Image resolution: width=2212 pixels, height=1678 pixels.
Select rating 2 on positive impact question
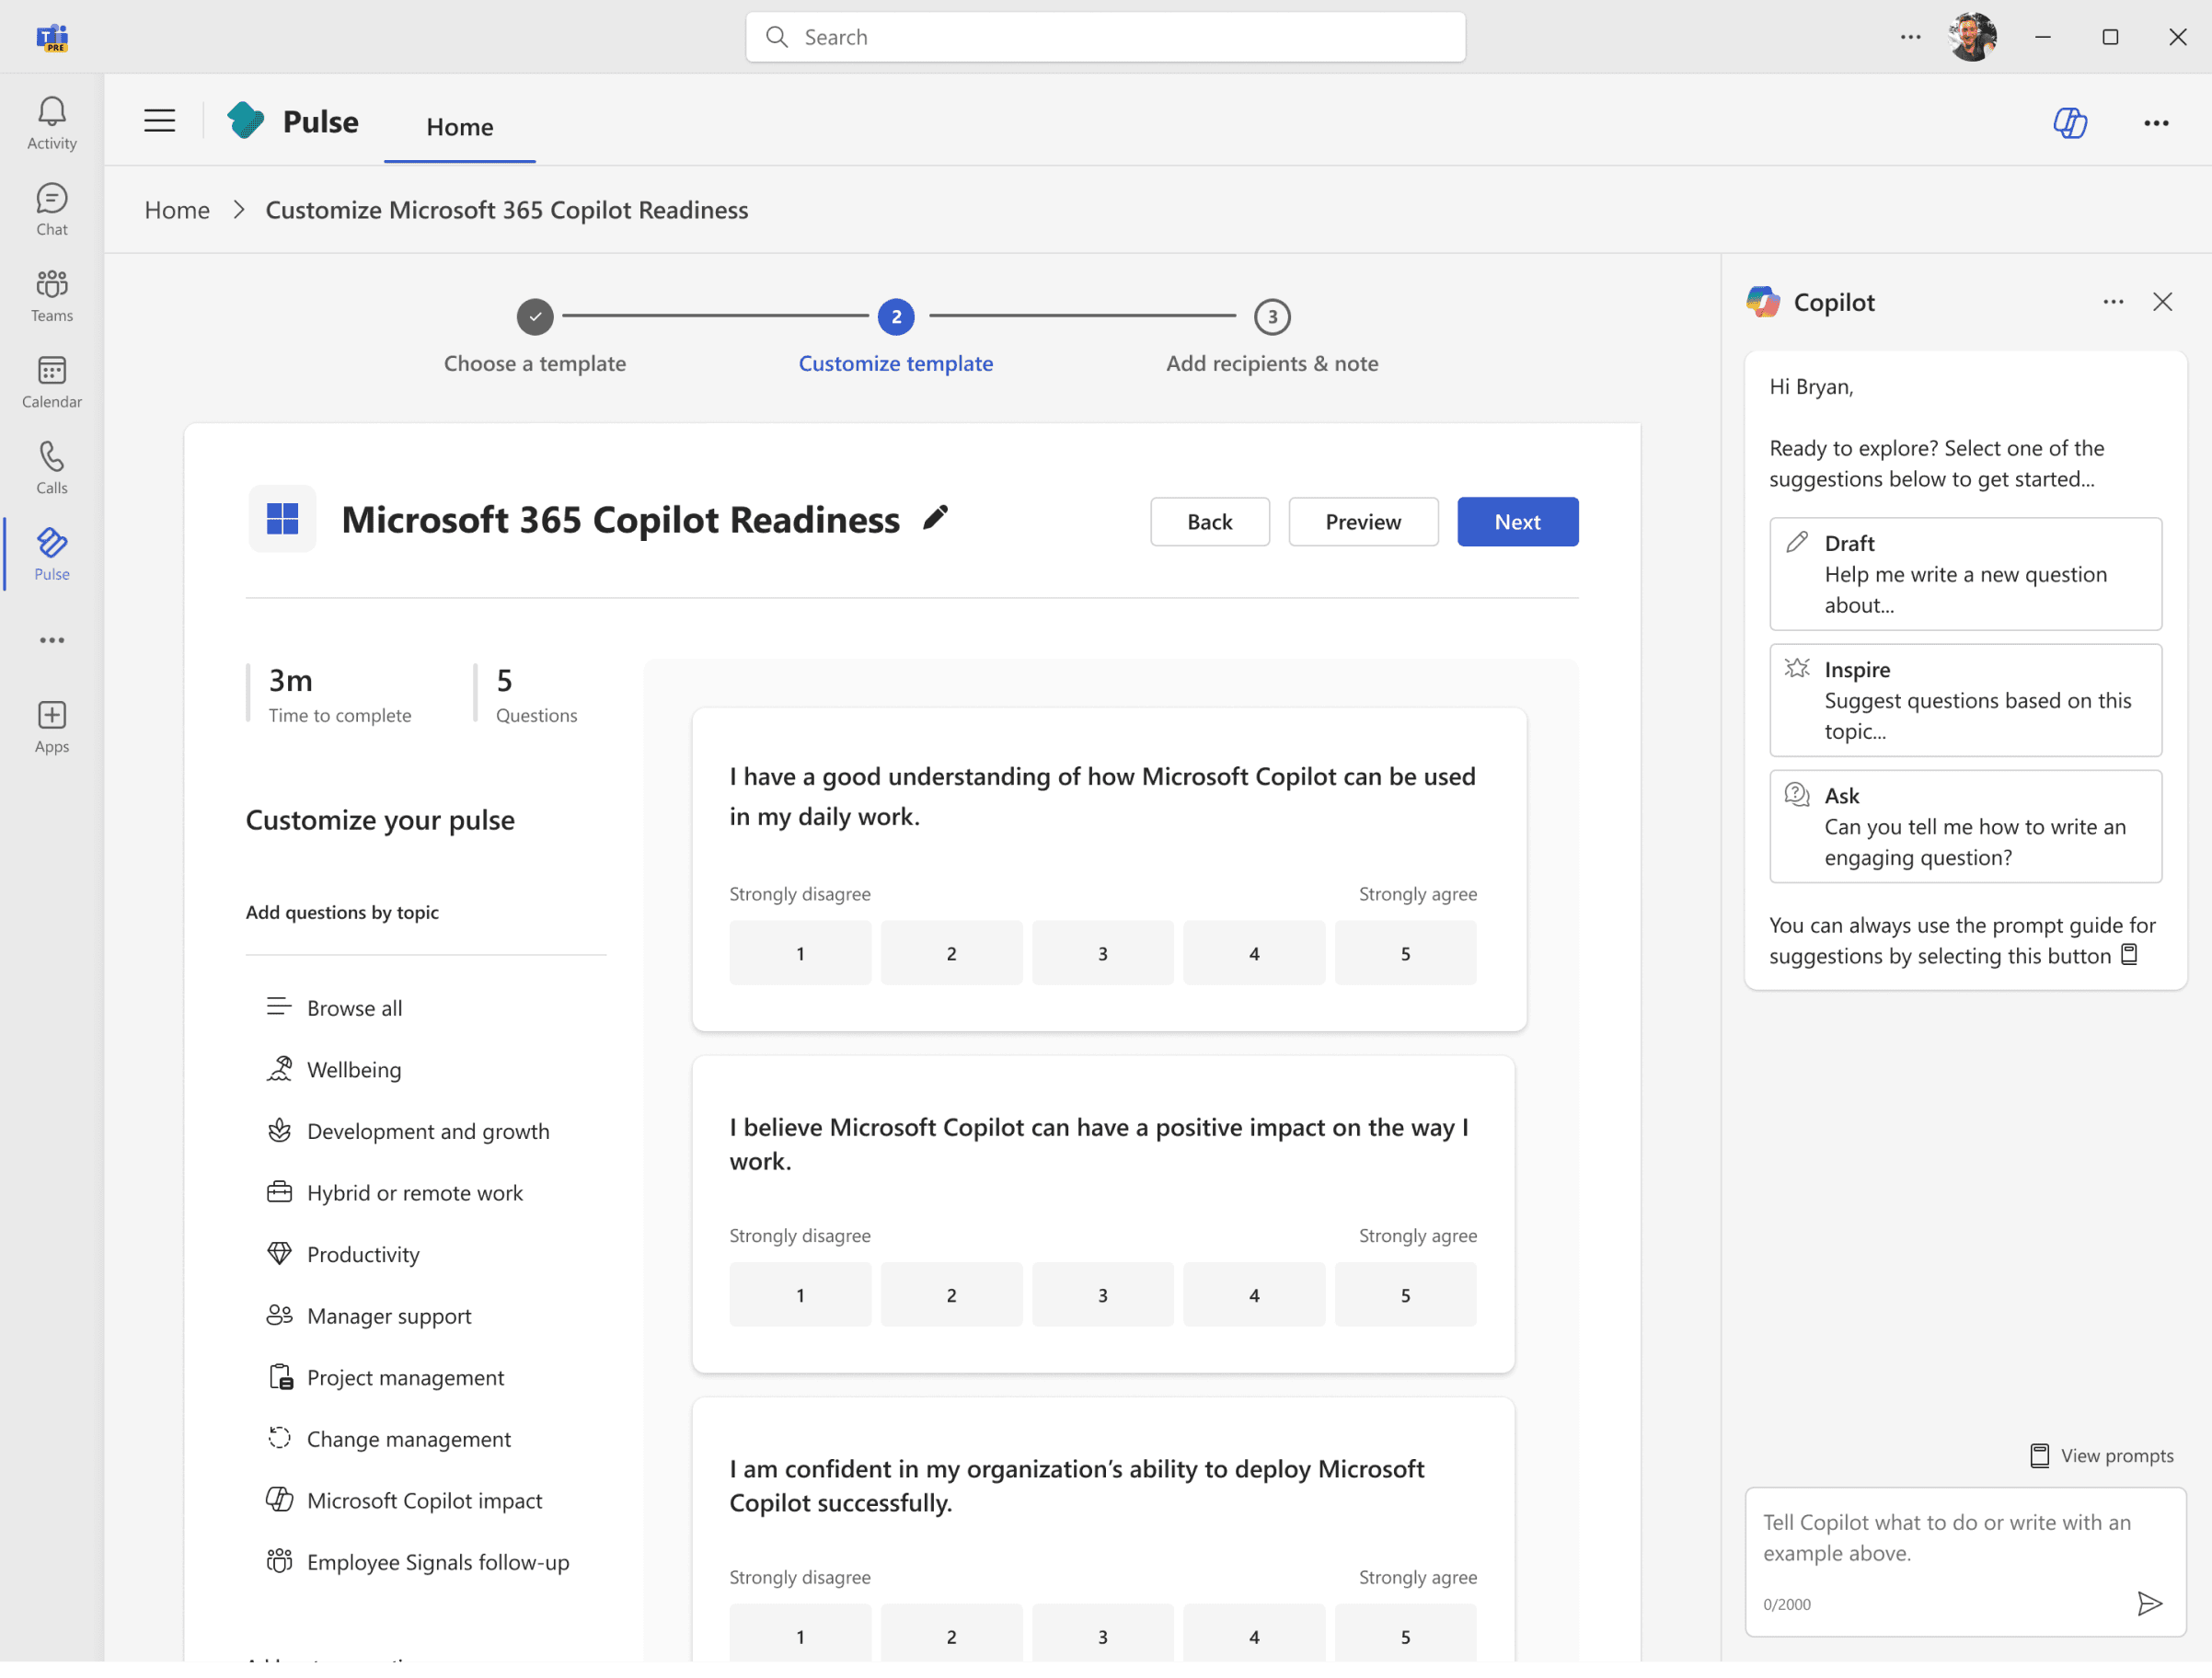coord(951,1295)
